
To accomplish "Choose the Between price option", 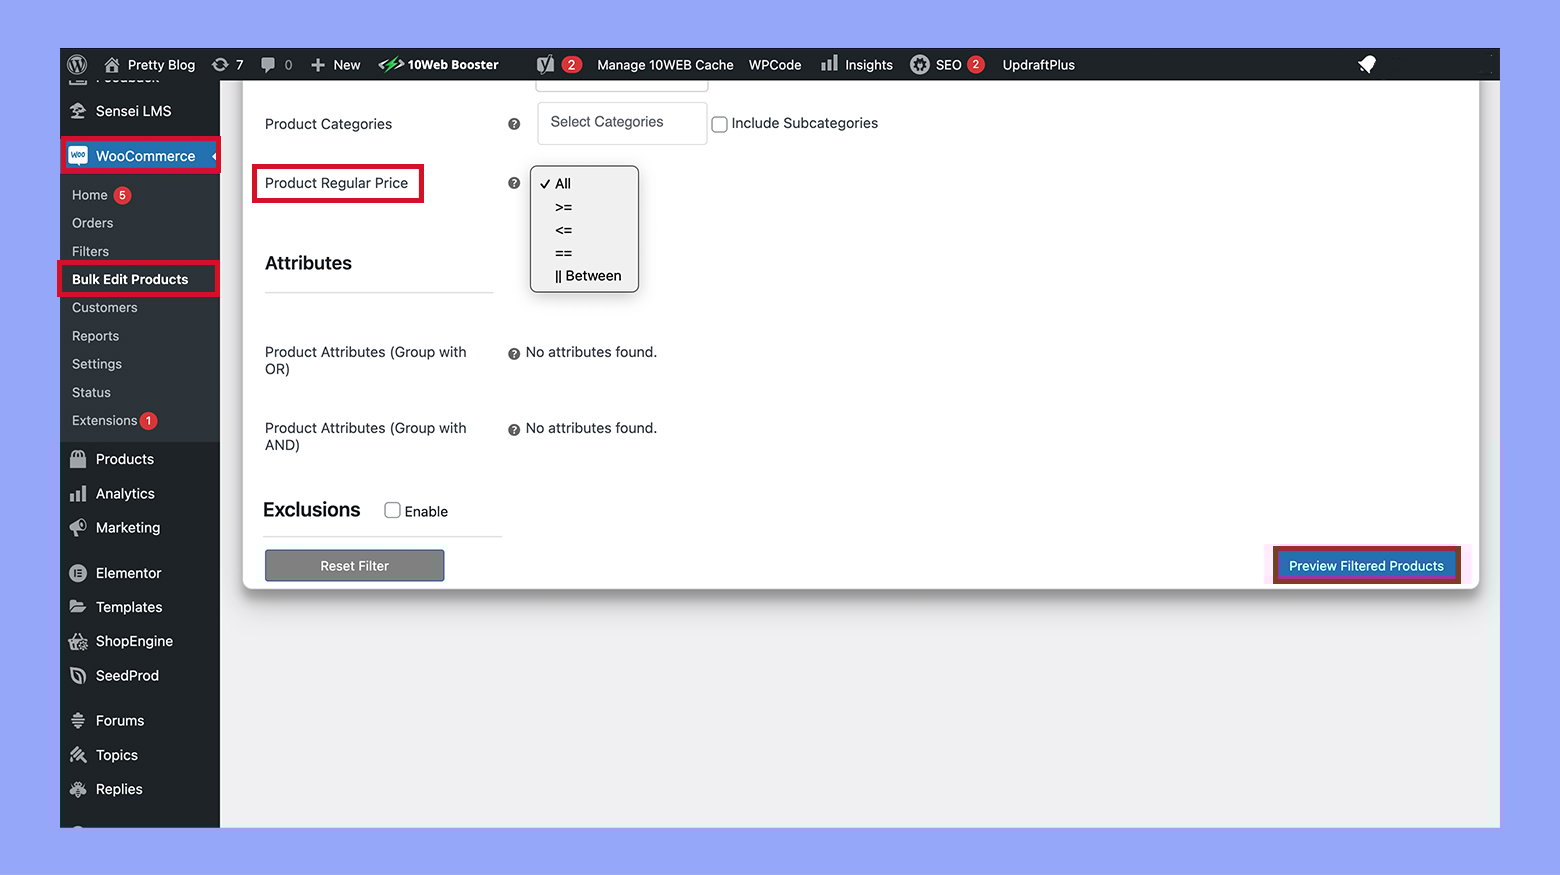I will [588, 276].
